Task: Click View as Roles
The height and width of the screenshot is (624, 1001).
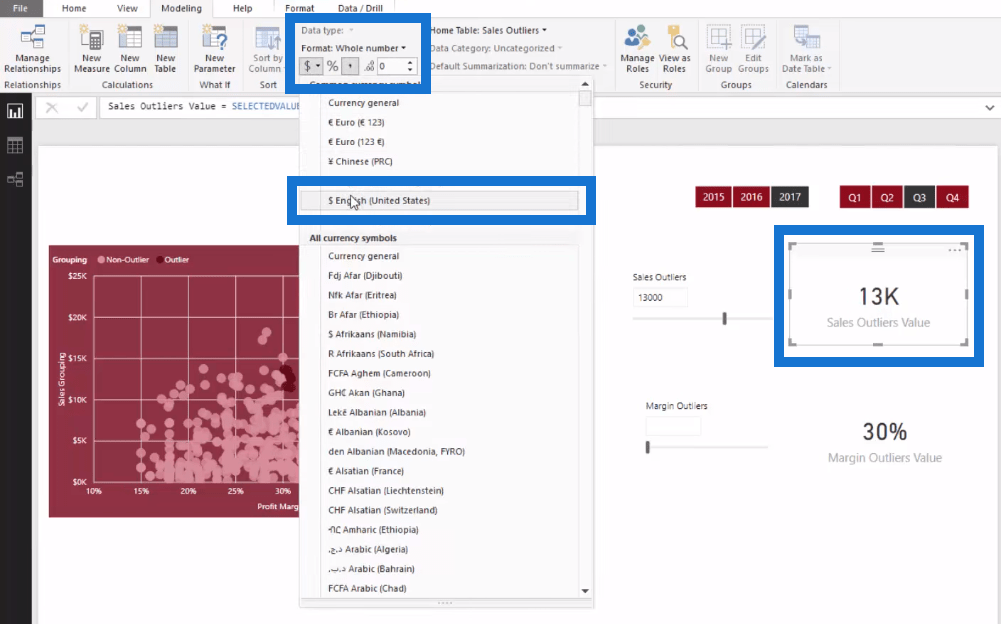Action: (674, 49)
